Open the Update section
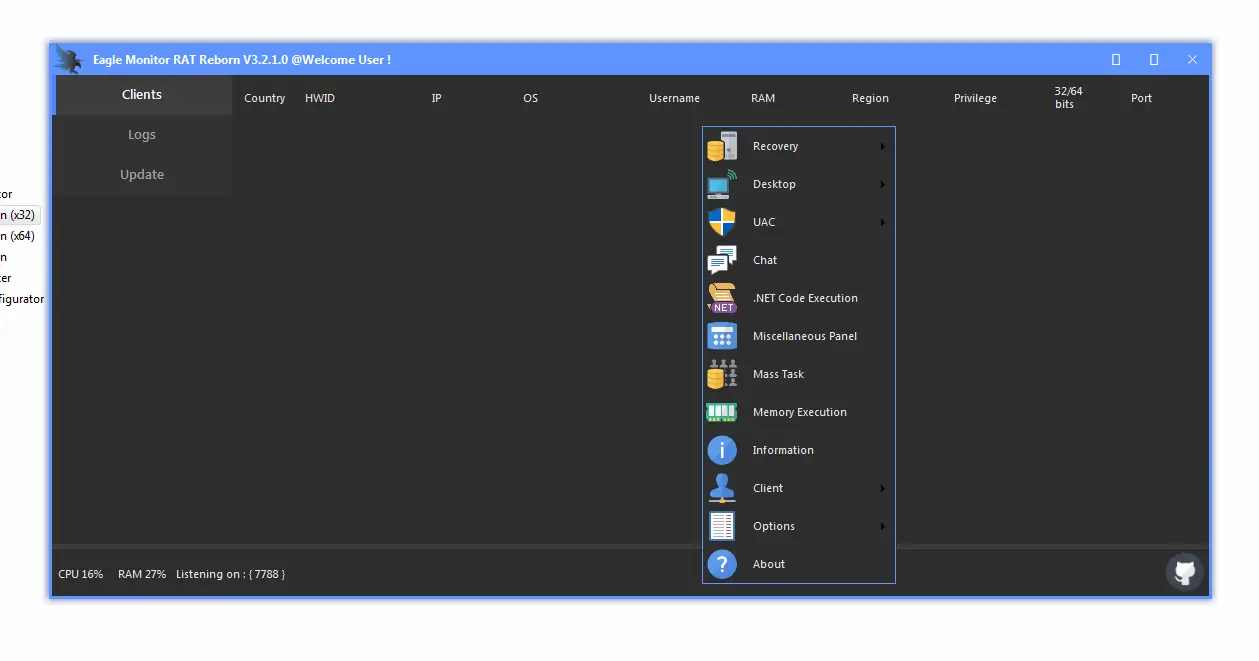 point(141,174)
